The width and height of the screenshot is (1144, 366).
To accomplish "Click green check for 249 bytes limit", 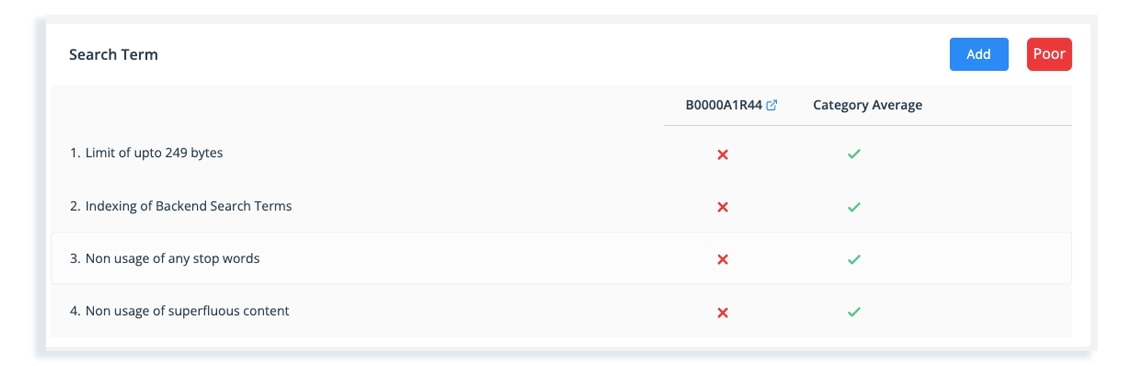I will pyautogui.click(x=854, y=155).
